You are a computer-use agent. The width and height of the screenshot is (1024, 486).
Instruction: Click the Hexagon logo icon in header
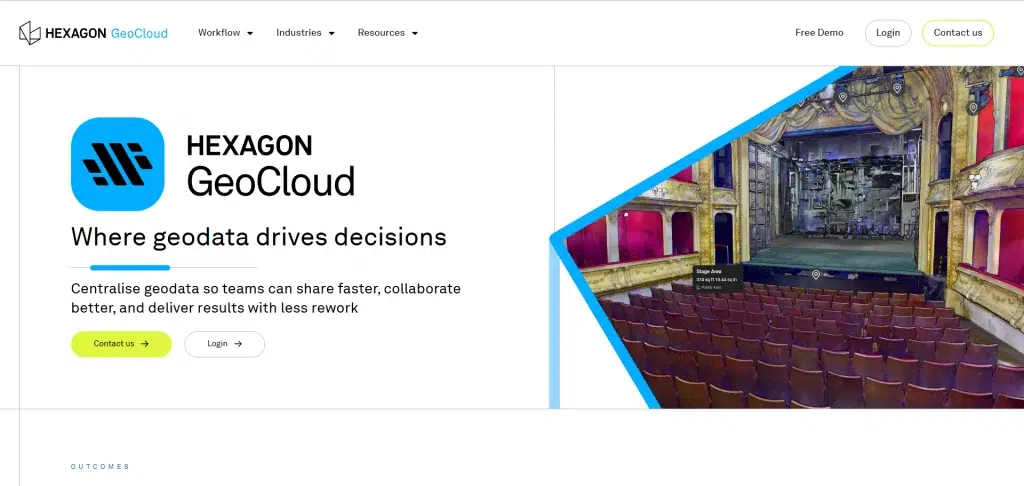(x=30, y=33)
